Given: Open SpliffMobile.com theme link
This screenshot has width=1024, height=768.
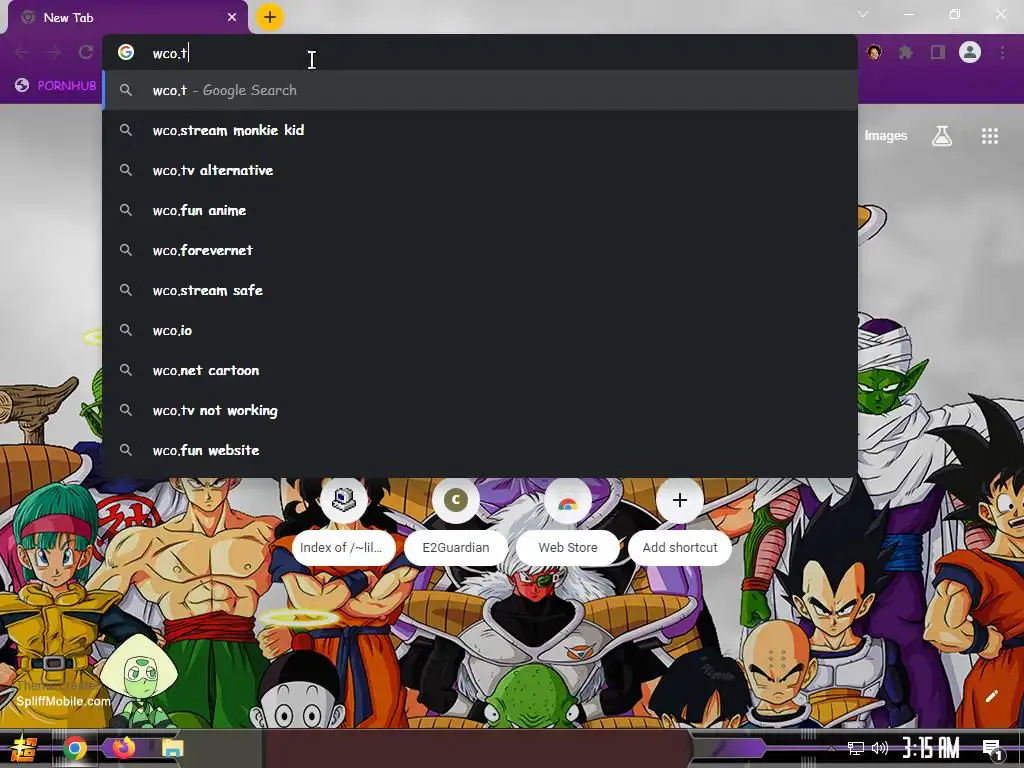Looking at the screenshot, I should (63, 701).
